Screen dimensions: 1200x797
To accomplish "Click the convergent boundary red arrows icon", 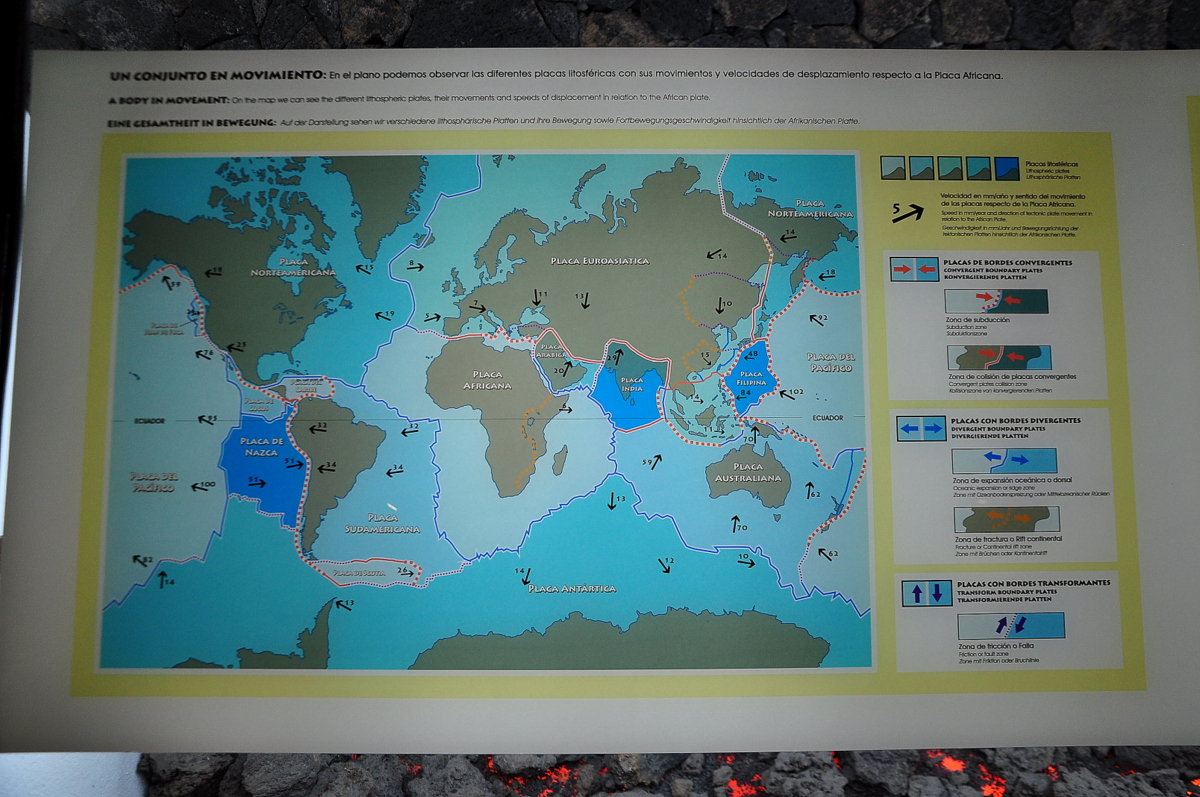I will click(x=911, y=268).
